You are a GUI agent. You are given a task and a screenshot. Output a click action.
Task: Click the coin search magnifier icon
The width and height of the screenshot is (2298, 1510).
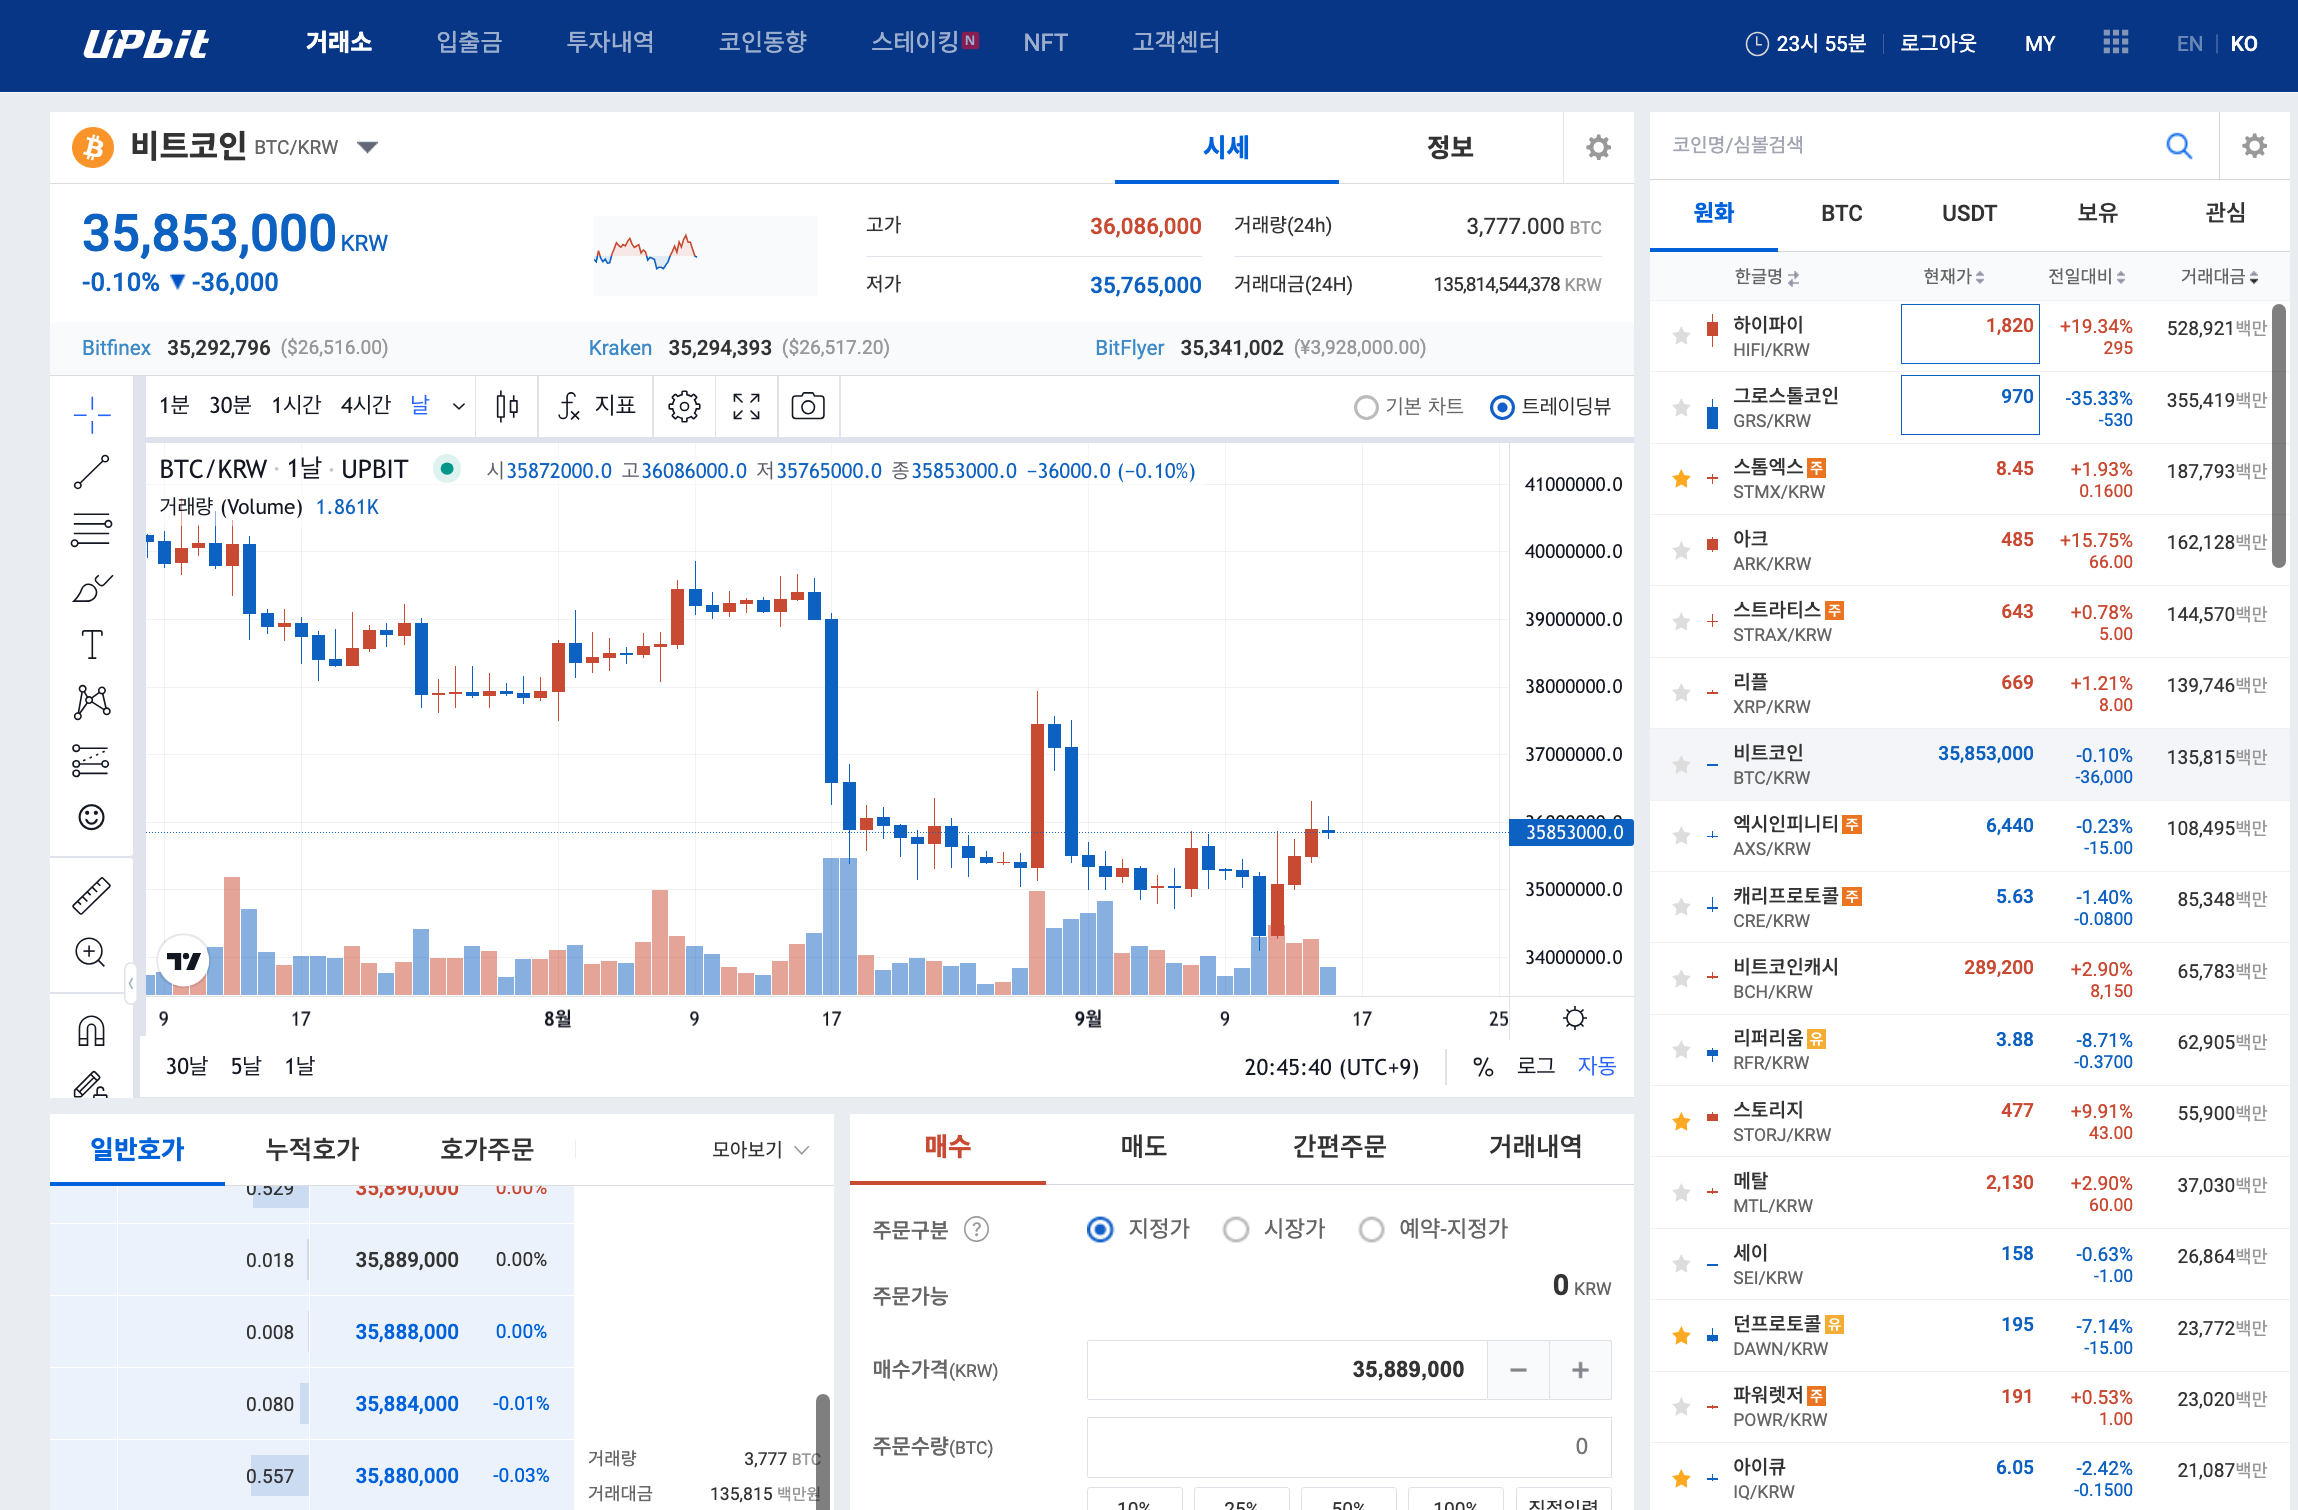coord(2179,146)
